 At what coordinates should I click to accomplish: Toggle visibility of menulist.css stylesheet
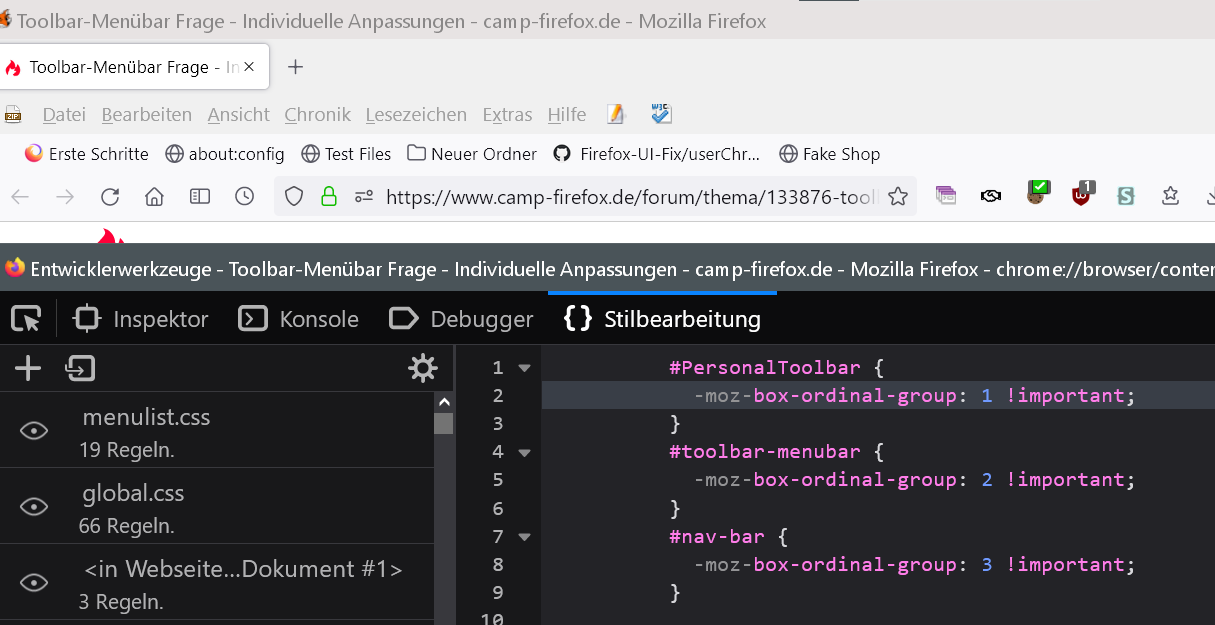tap(34, 431)
